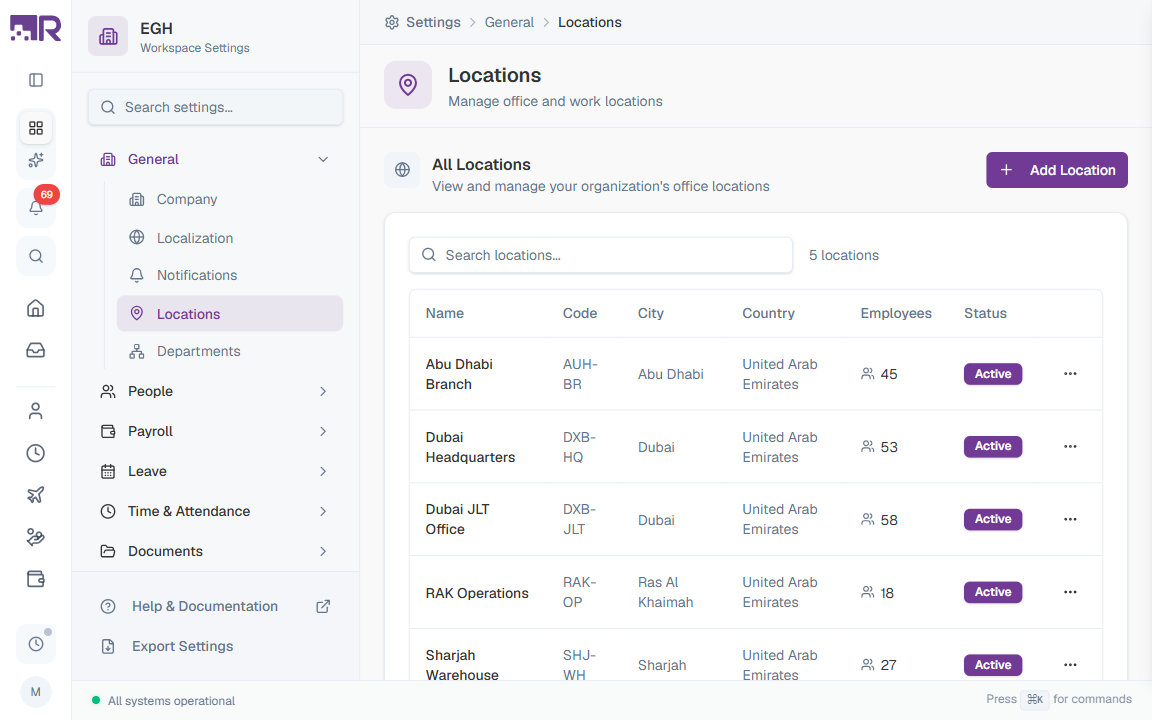1152x720 pixels.
Task: Select the Dubai JLT Office name
Action: 457,519
